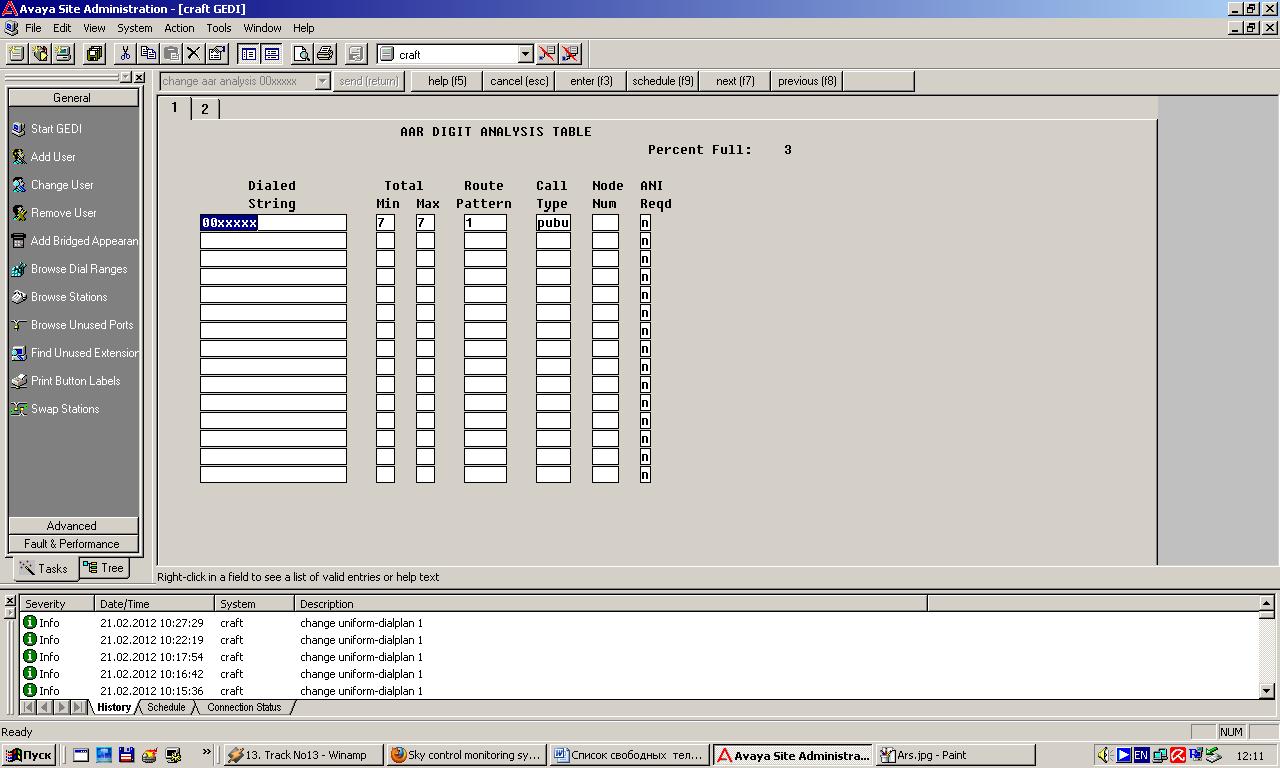Switch to the Schedule tab
Image resolution: width=1280 pixels, height=768 pixels.
[166, 707]
